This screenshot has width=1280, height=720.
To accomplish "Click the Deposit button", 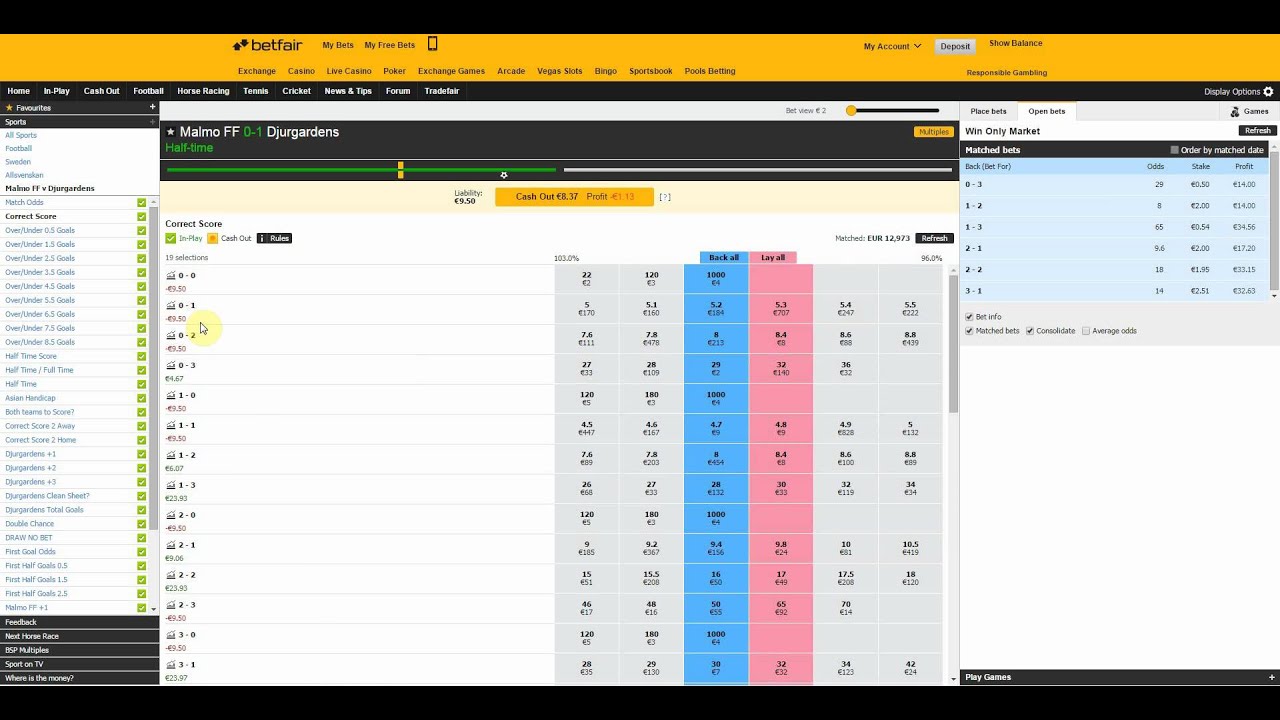I will (x=955, y=46).
